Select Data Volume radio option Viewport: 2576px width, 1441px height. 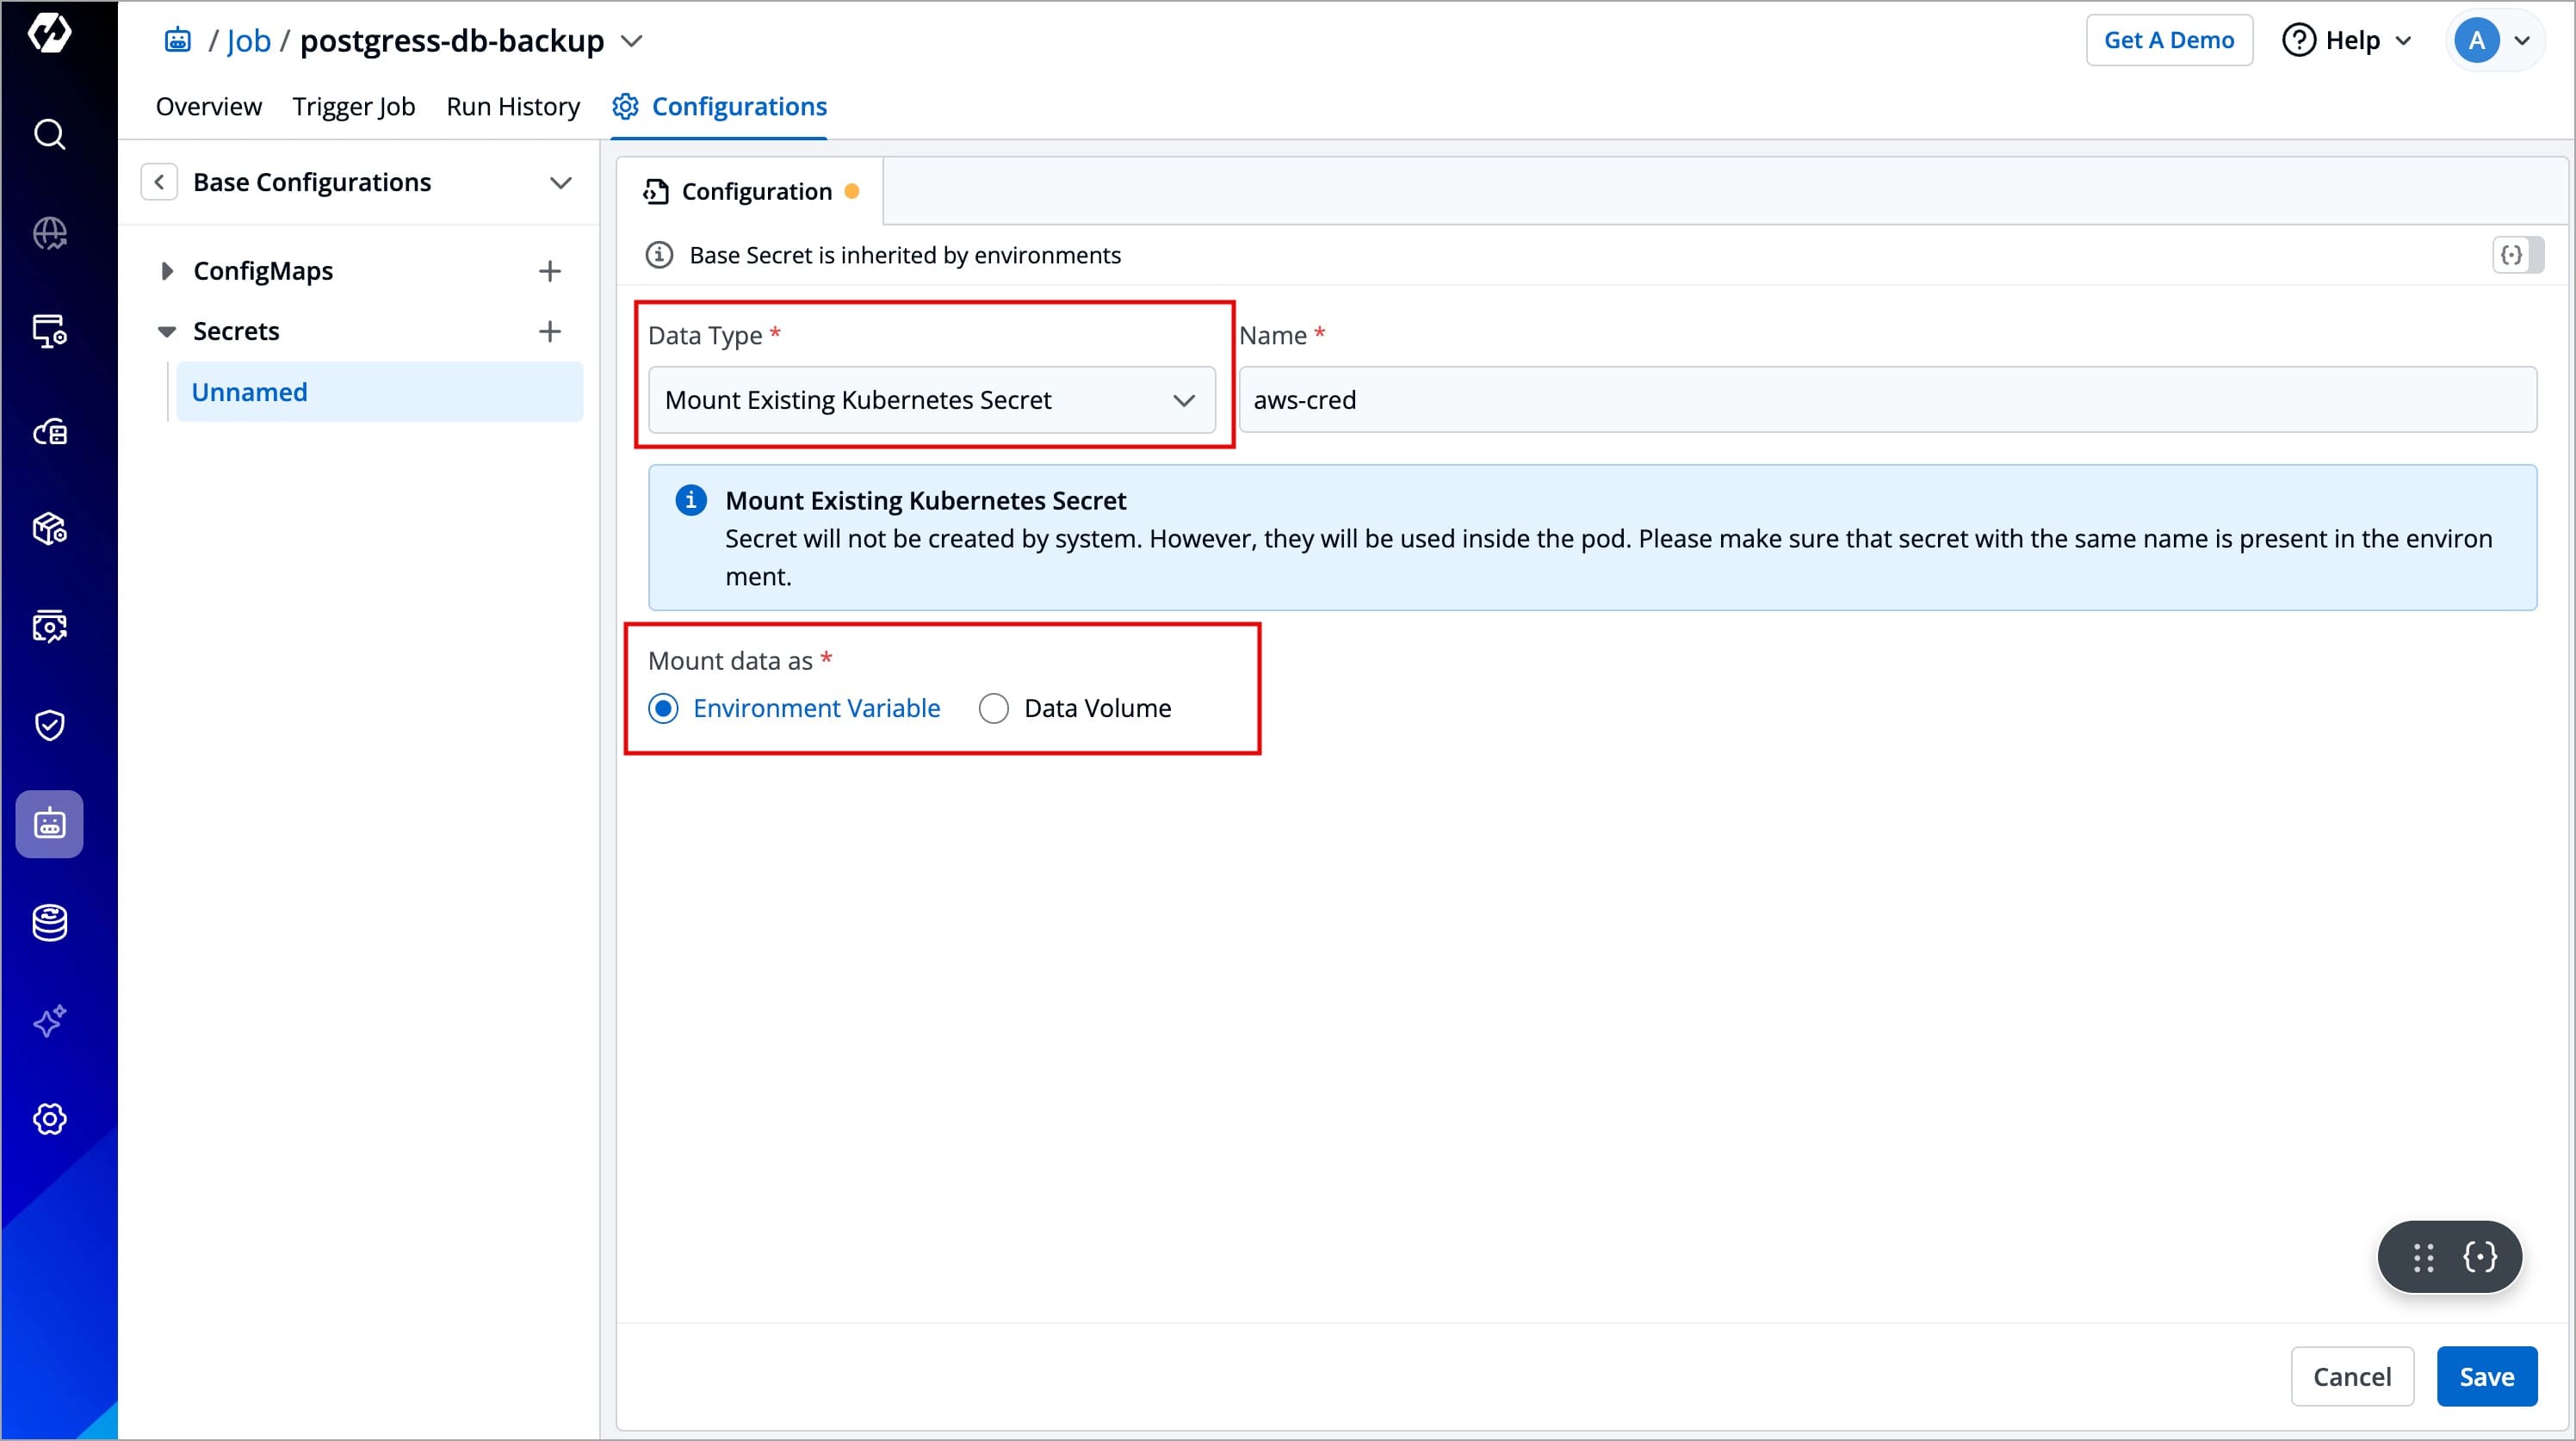point(994,708)
